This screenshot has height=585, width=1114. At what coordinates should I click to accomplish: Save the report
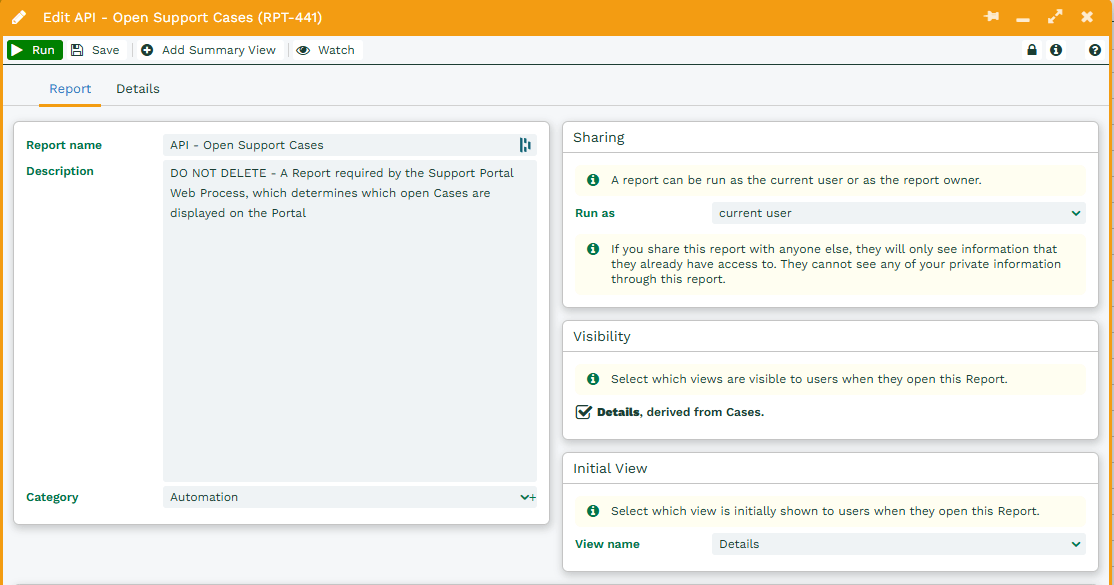(x=95, y=50)
